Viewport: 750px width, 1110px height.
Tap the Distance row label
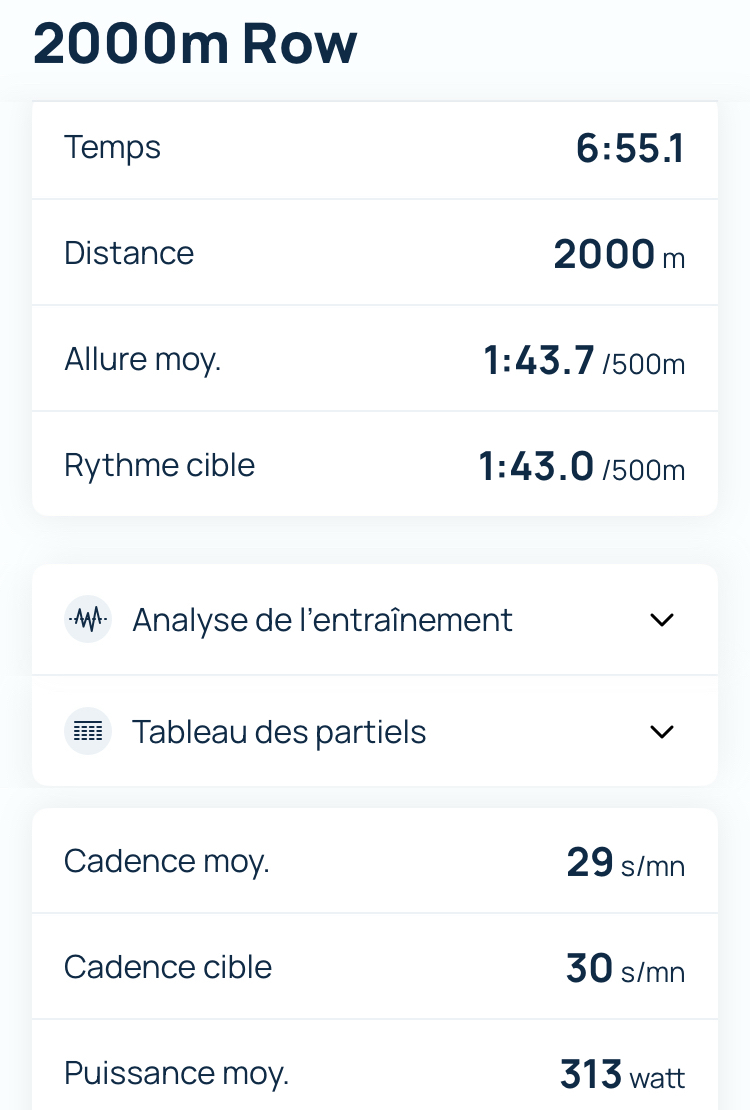(129, 253)
